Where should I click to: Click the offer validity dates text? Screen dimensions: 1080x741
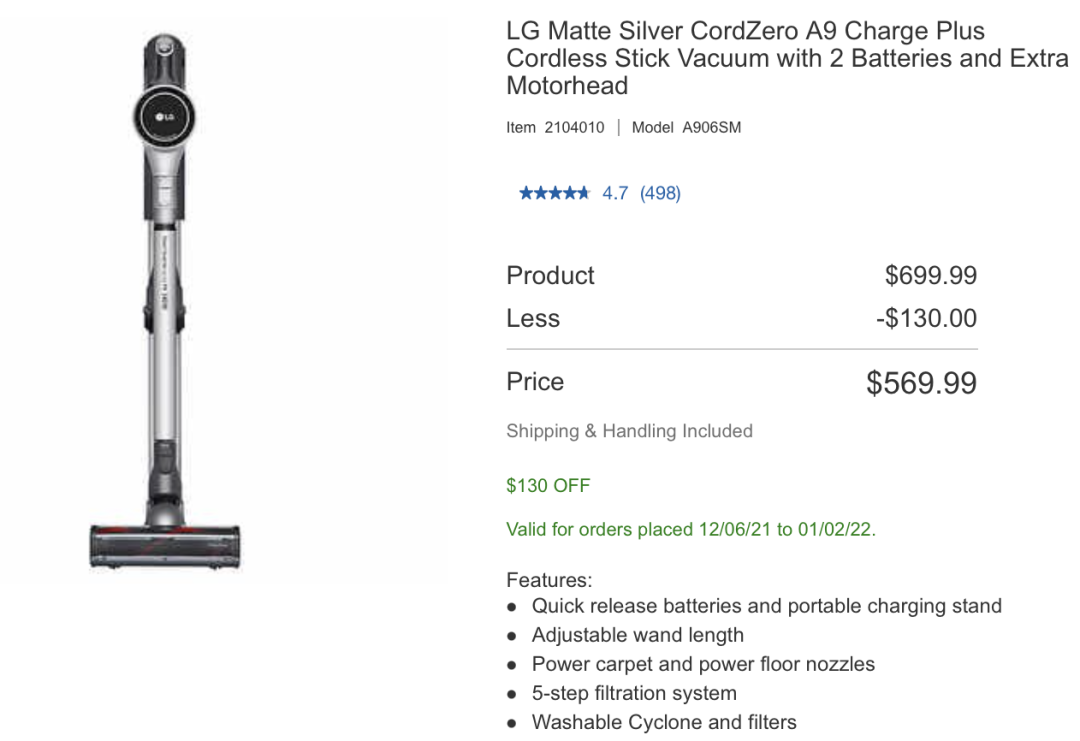pos(690,529)
